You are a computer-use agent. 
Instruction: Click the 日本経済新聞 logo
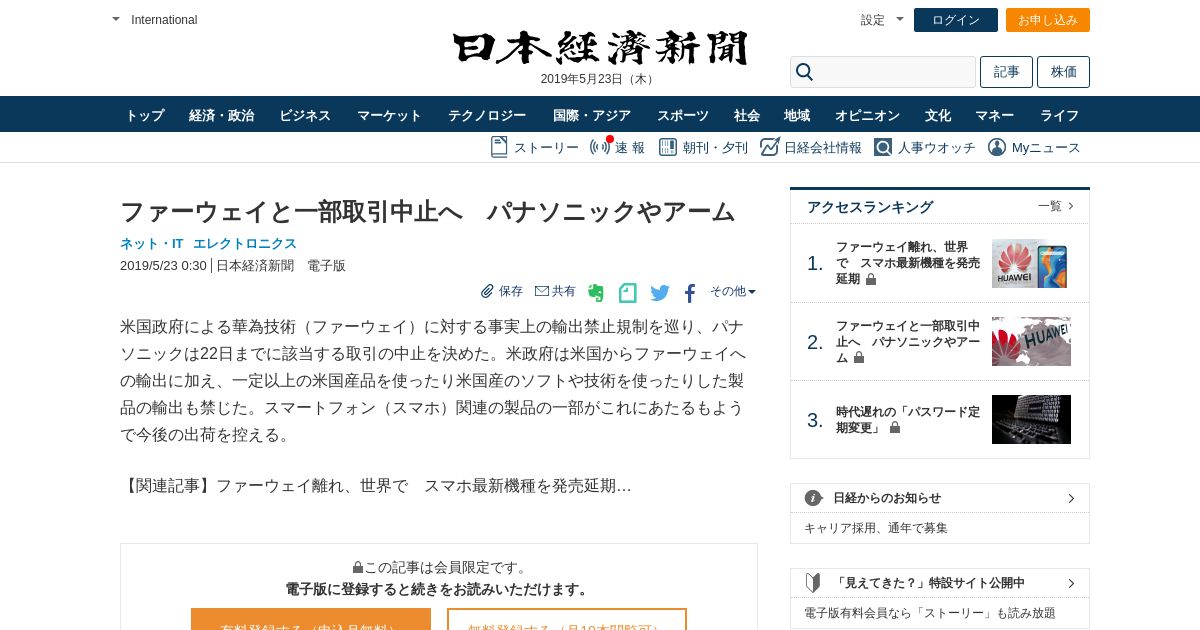[x=600, y=48]
